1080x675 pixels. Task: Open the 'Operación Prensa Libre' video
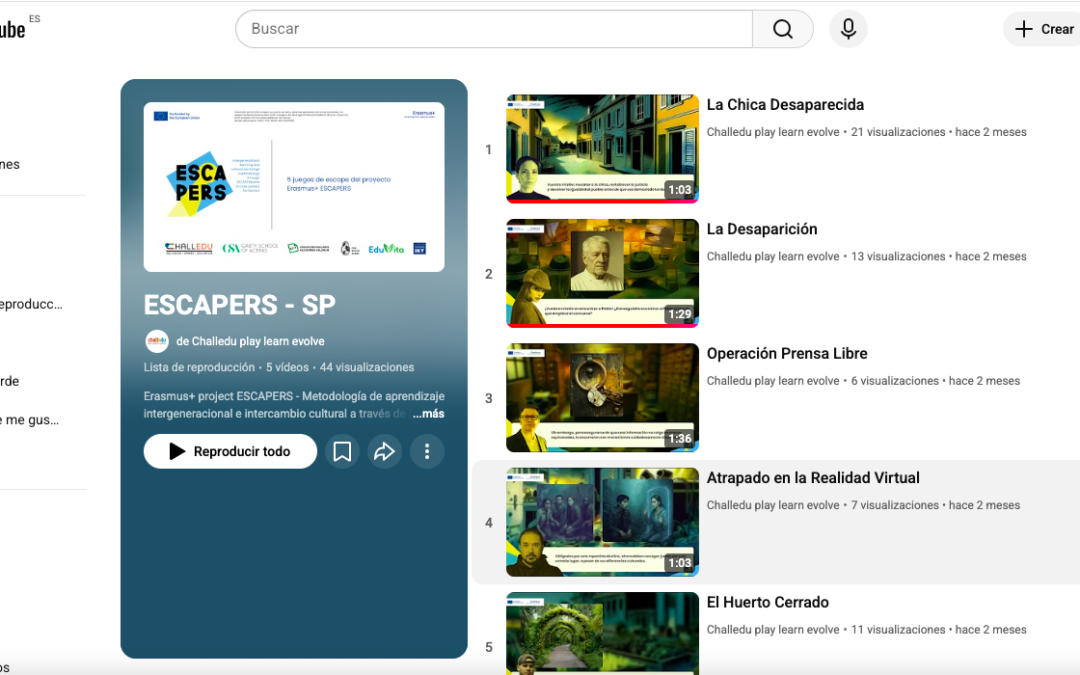click(787, 353)
